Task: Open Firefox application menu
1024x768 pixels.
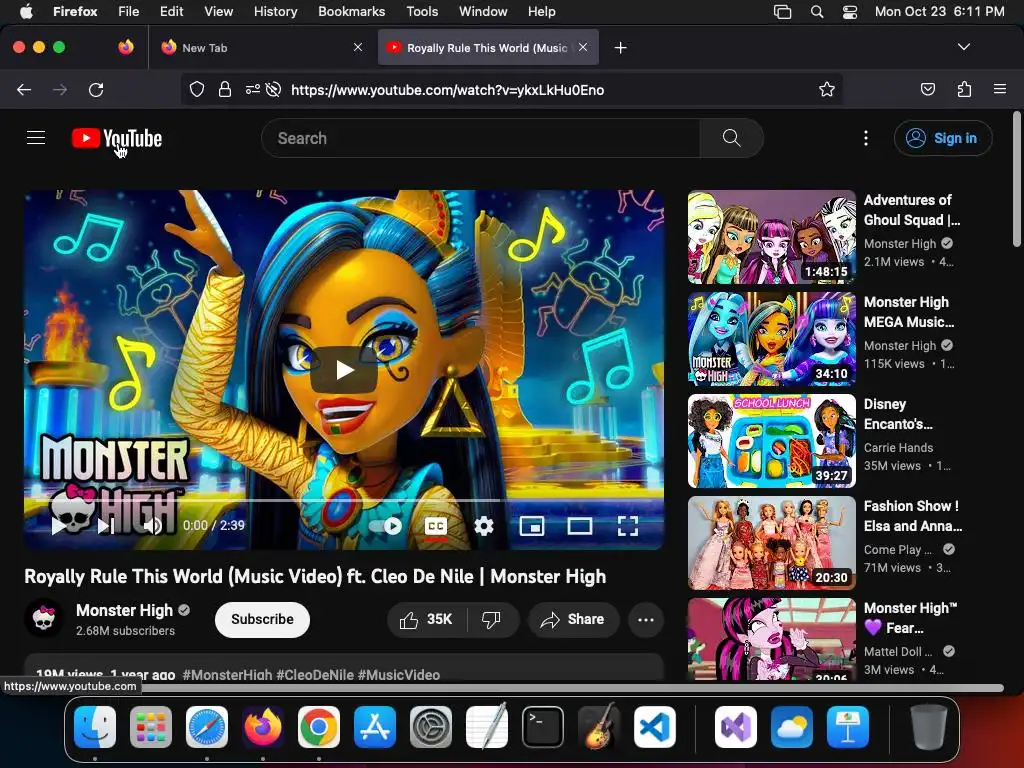Action: pyautogui.click(x=1000, y=89)
